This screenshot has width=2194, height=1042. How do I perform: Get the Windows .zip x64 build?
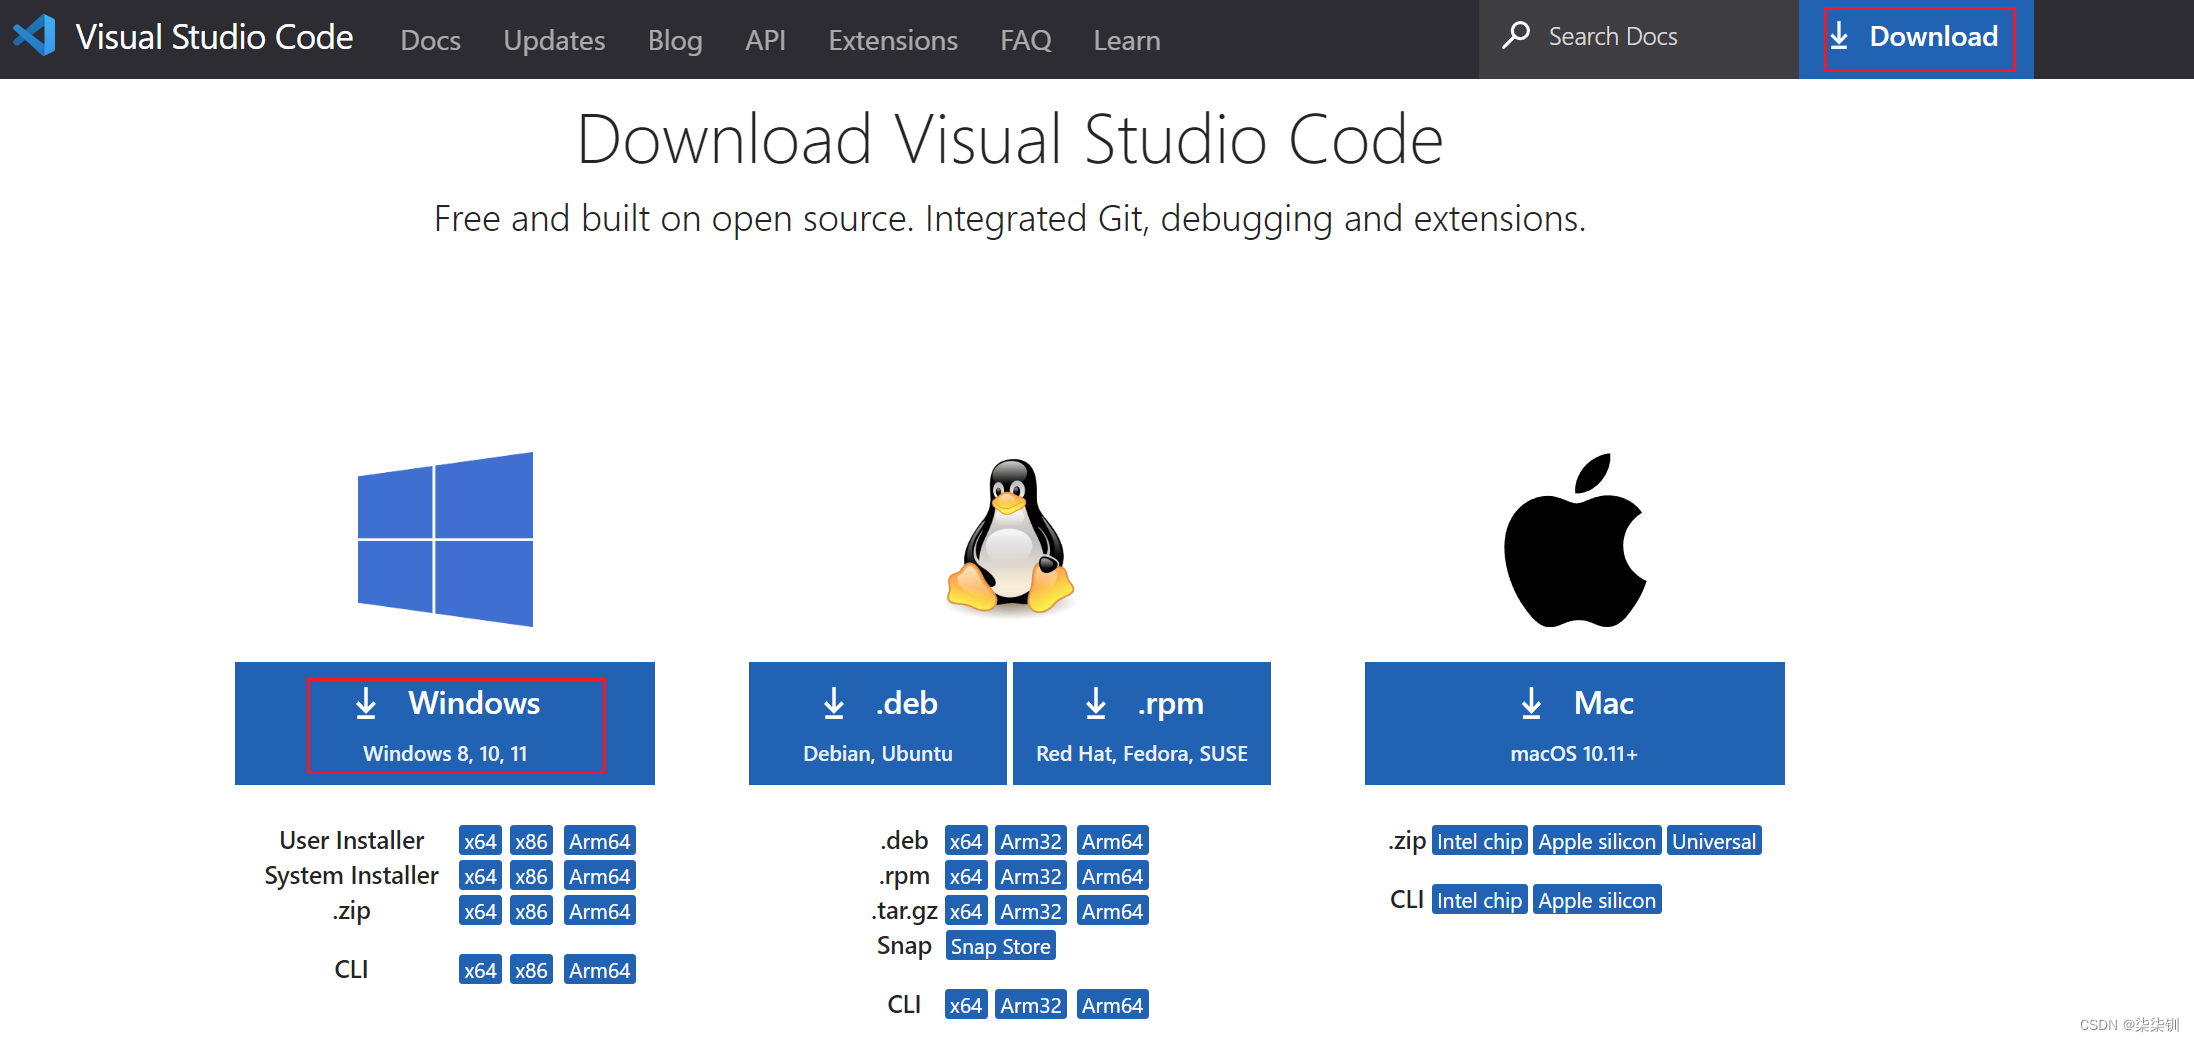pyautogui.click(x=480, y=911)
